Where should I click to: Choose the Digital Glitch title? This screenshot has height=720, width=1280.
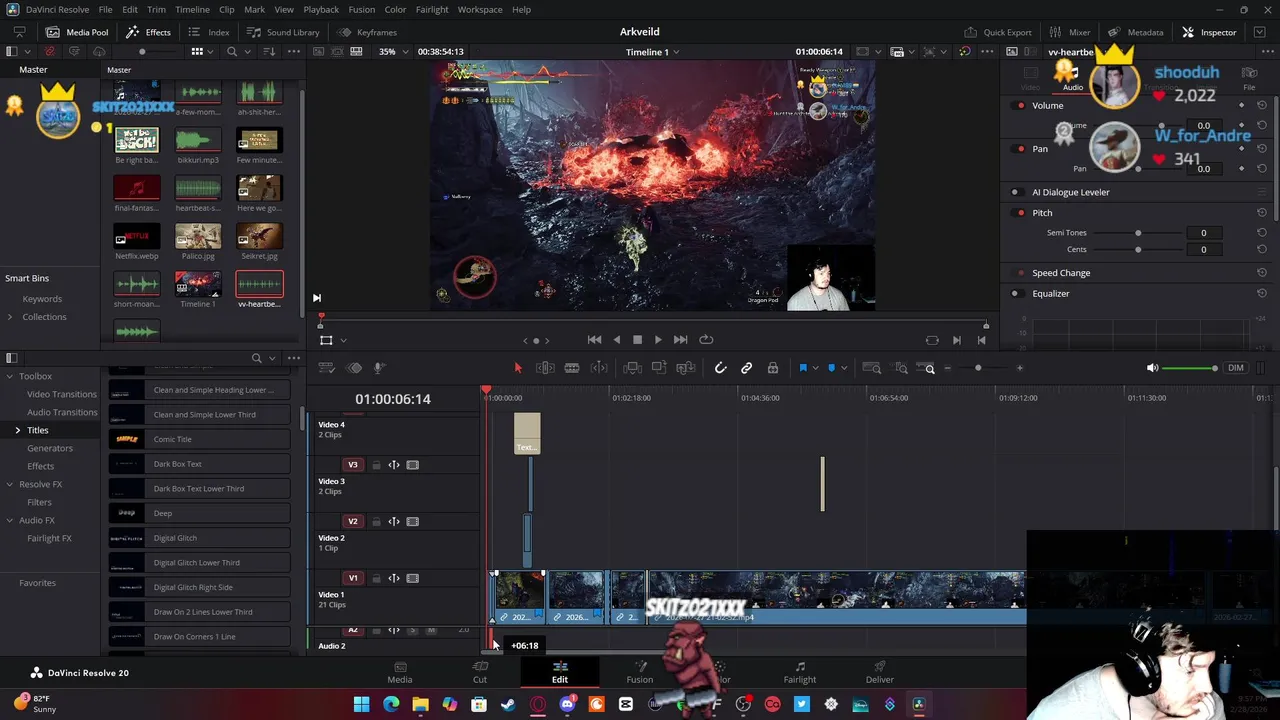[x=200, y=538]
